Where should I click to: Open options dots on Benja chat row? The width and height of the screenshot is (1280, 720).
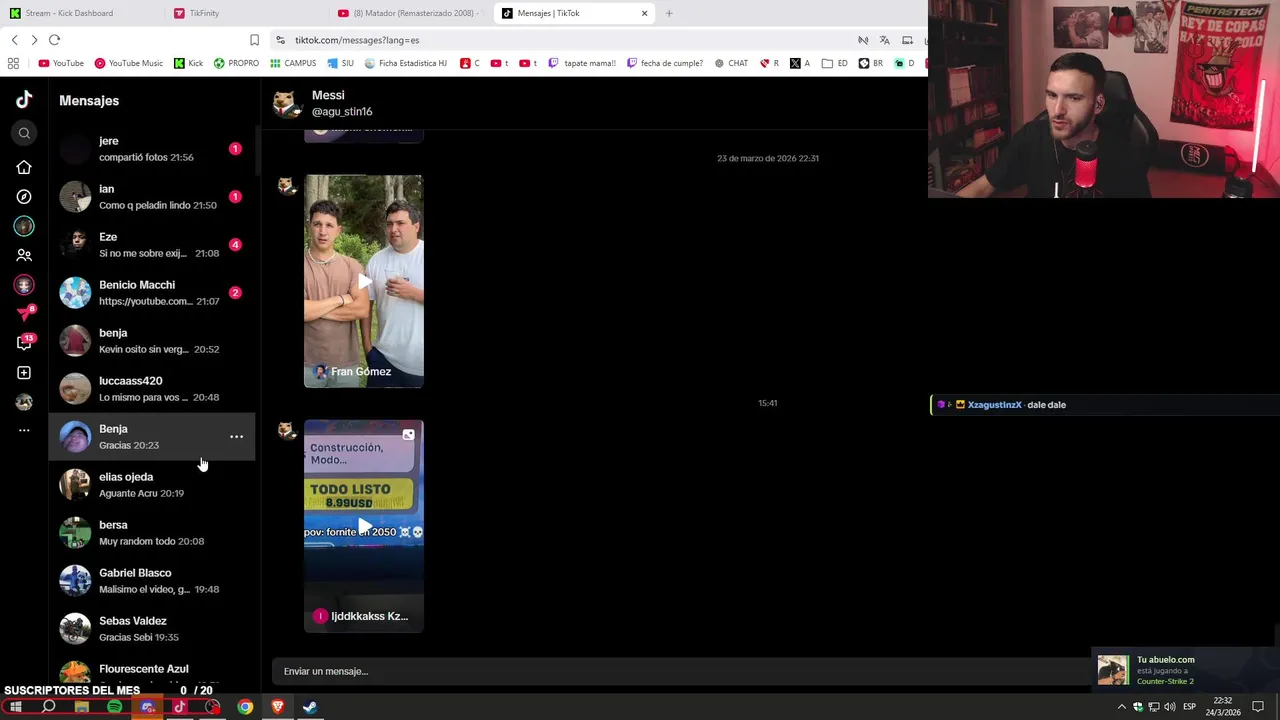237,437
